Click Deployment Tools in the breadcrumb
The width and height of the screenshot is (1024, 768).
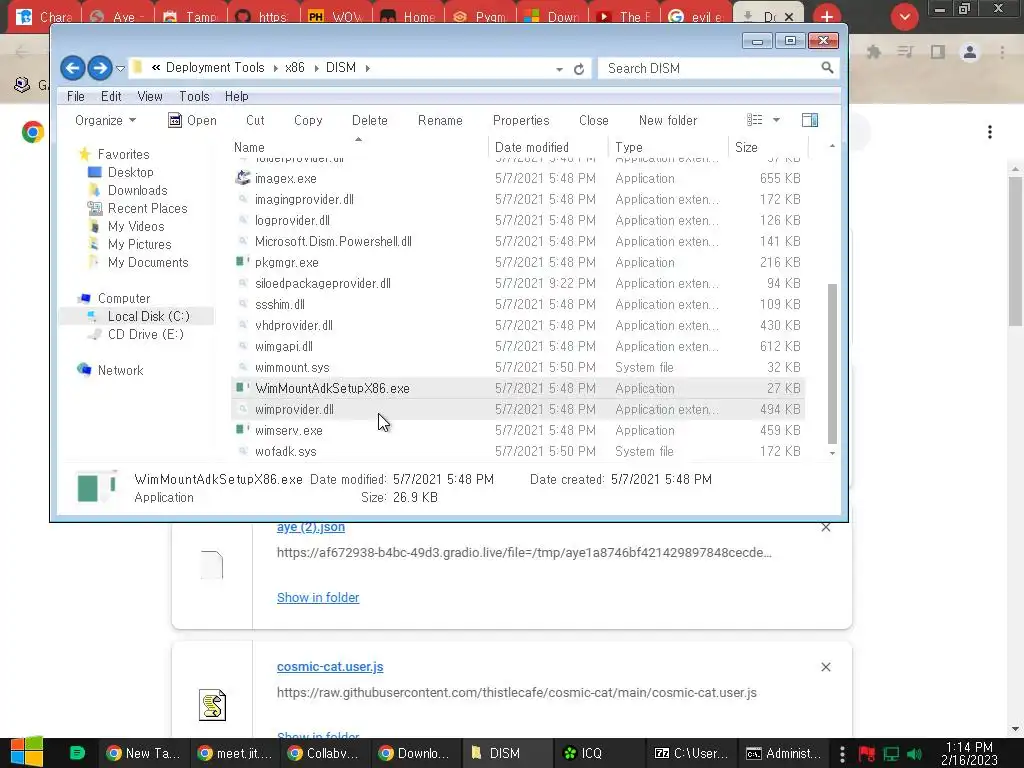(215, 68)
